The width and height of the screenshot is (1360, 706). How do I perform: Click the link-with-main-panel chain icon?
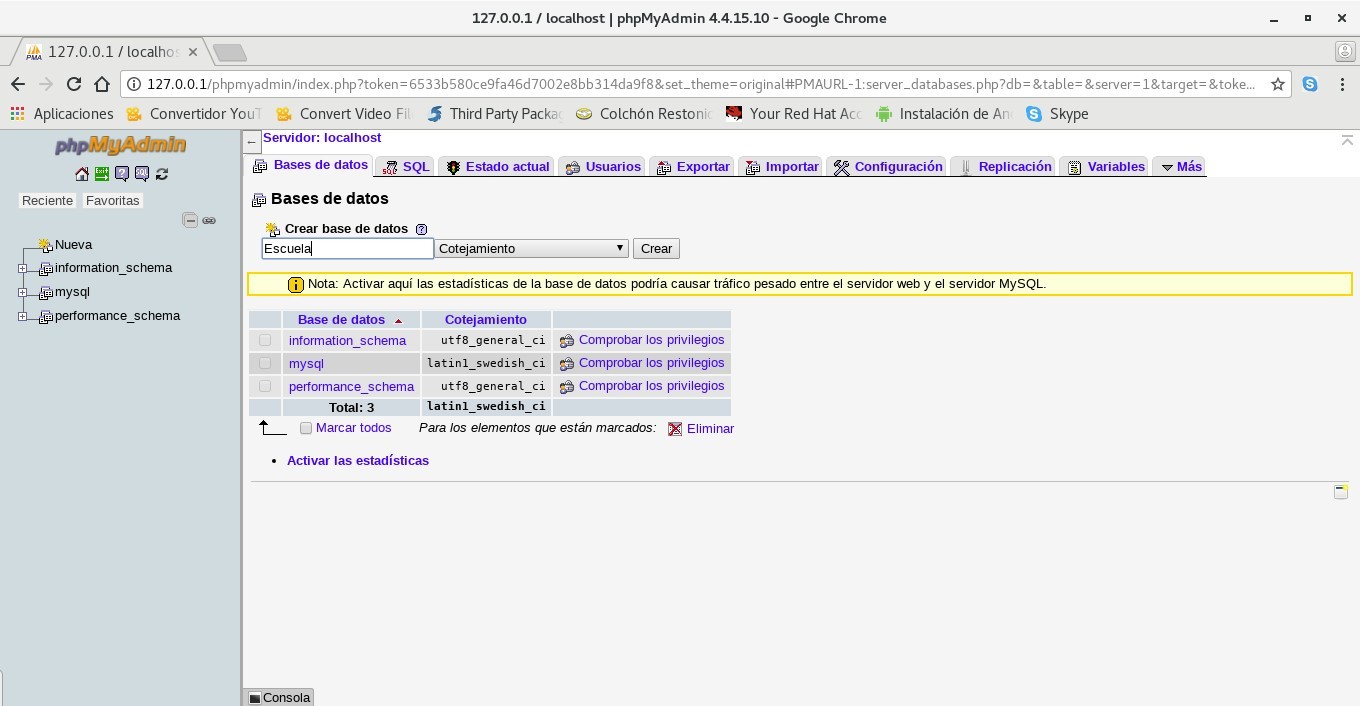pyautogui.click(x=209, y=220)
